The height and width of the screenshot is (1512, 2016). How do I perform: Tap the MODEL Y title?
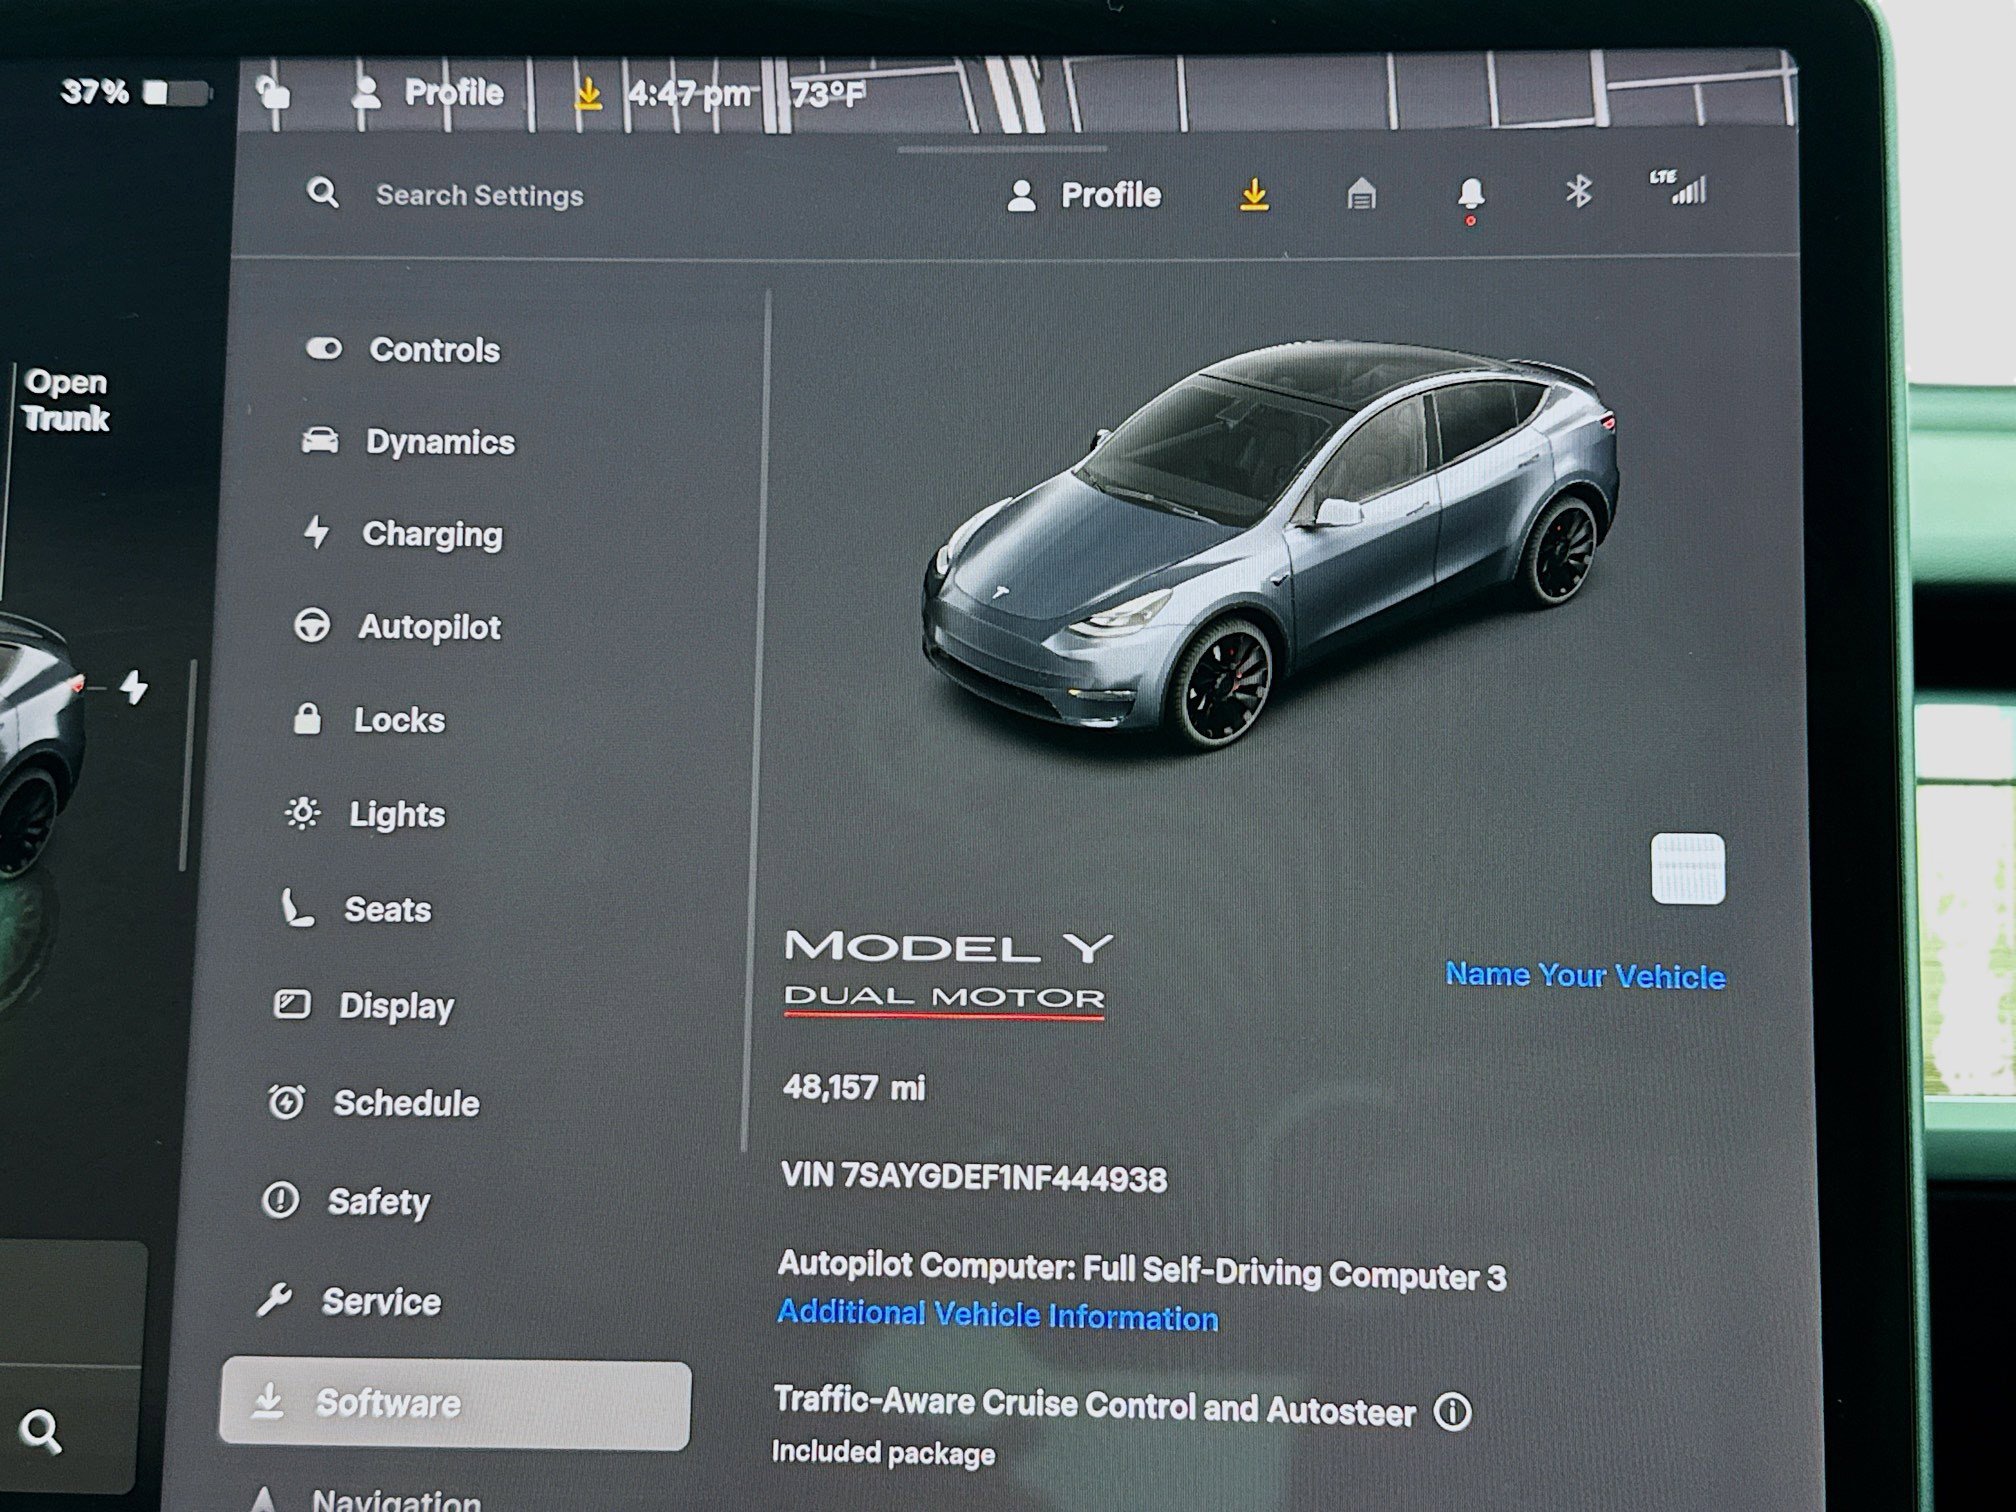[x=948, y=947]
